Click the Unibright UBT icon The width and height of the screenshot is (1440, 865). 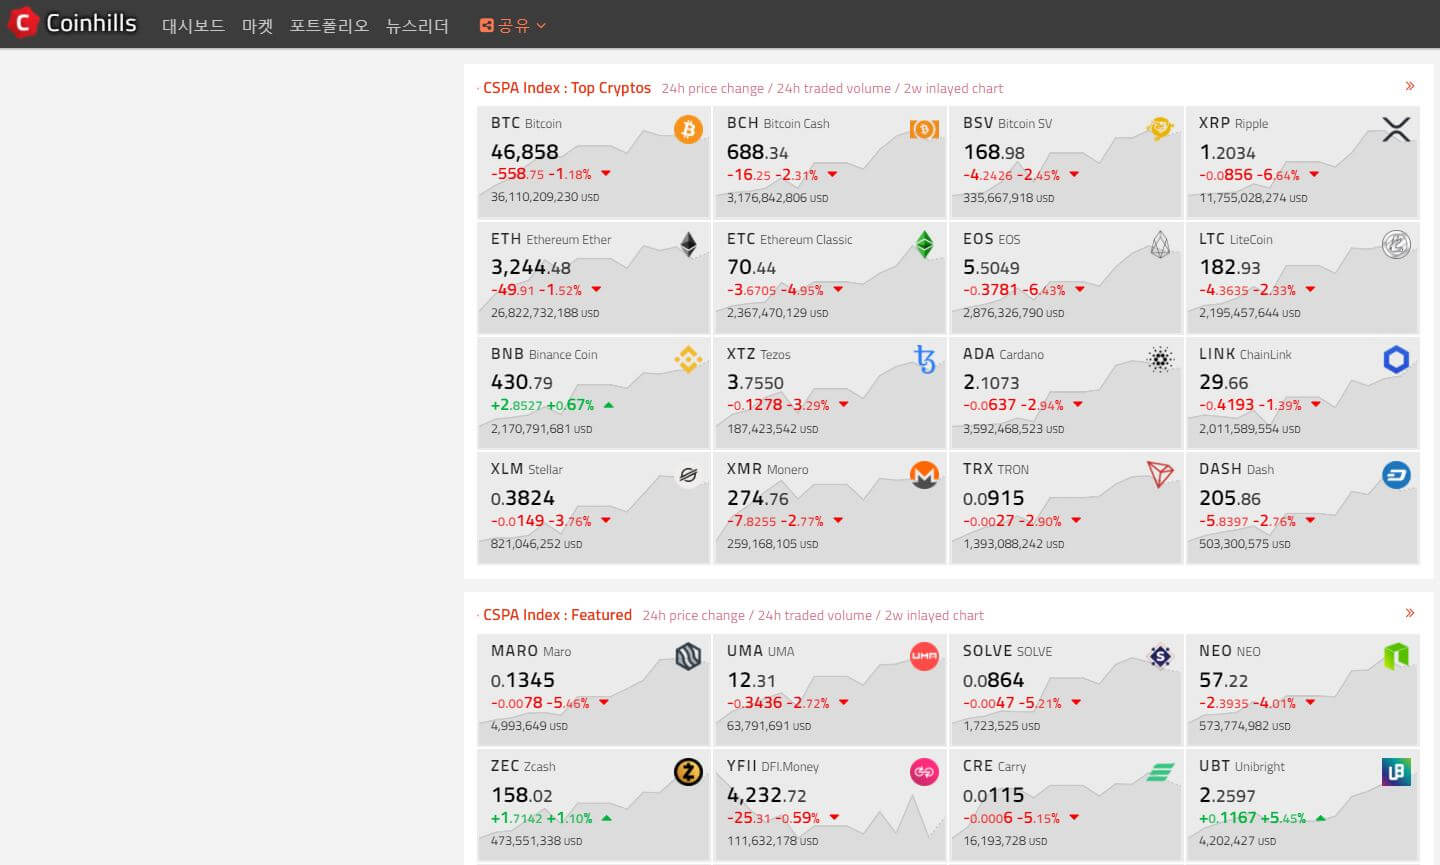click(1396, 771)
